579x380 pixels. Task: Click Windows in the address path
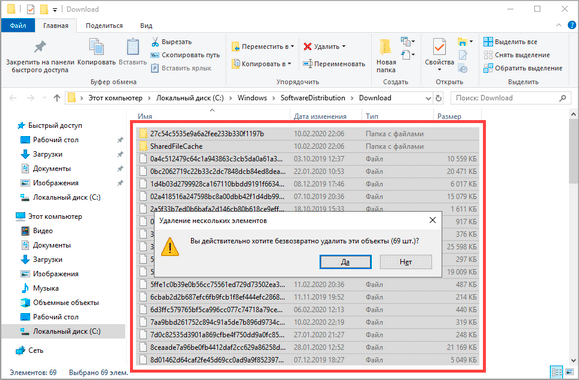(x=252, y=98)
